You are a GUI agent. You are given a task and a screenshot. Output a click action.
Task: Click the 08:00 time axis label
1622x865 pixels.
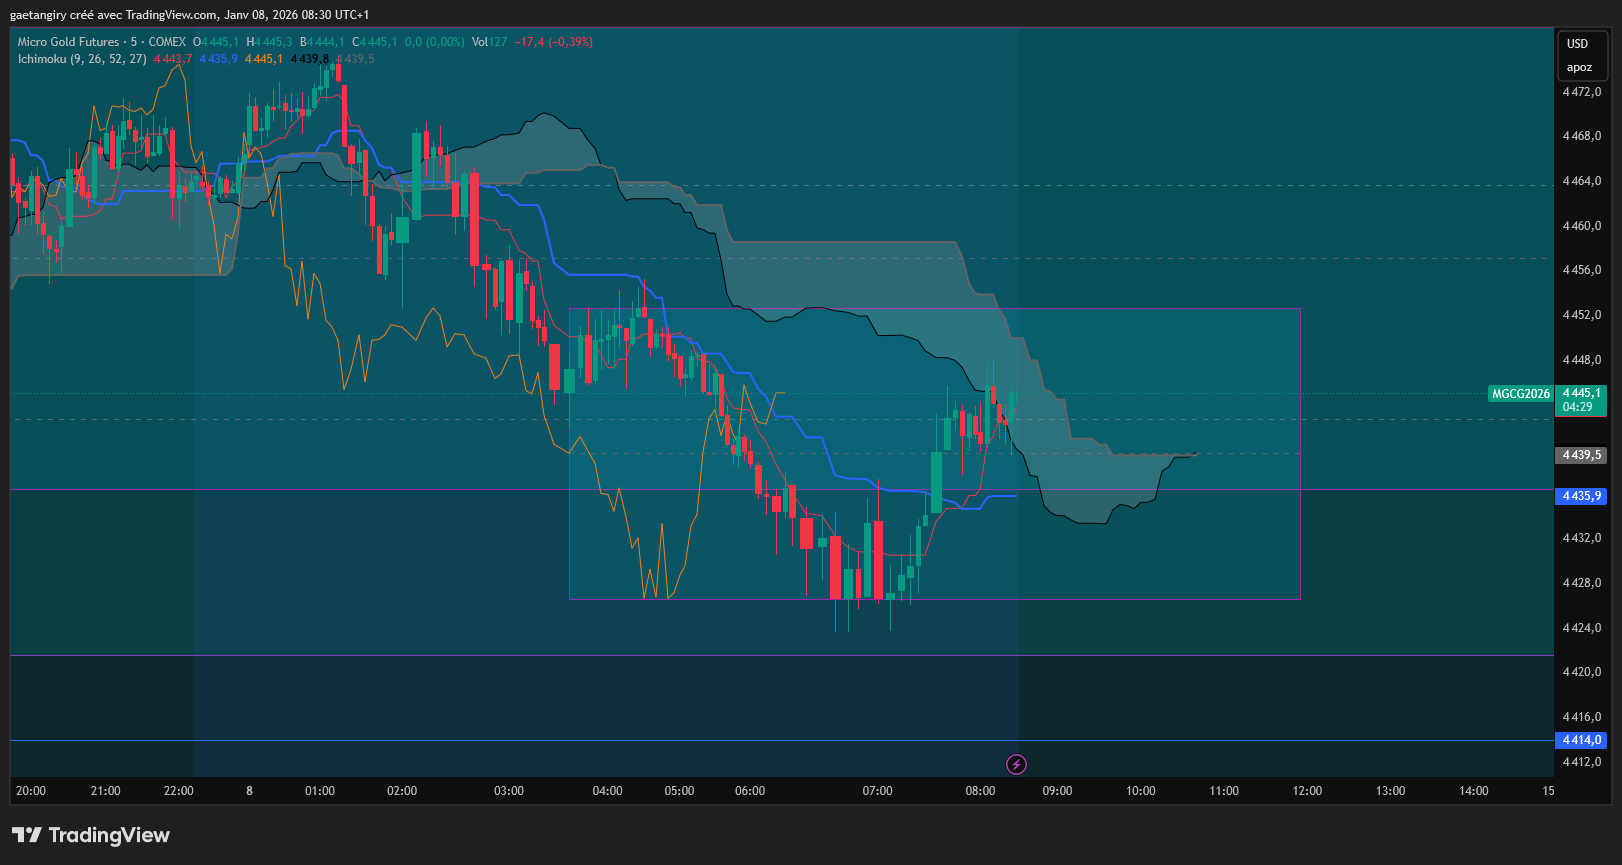981,791
